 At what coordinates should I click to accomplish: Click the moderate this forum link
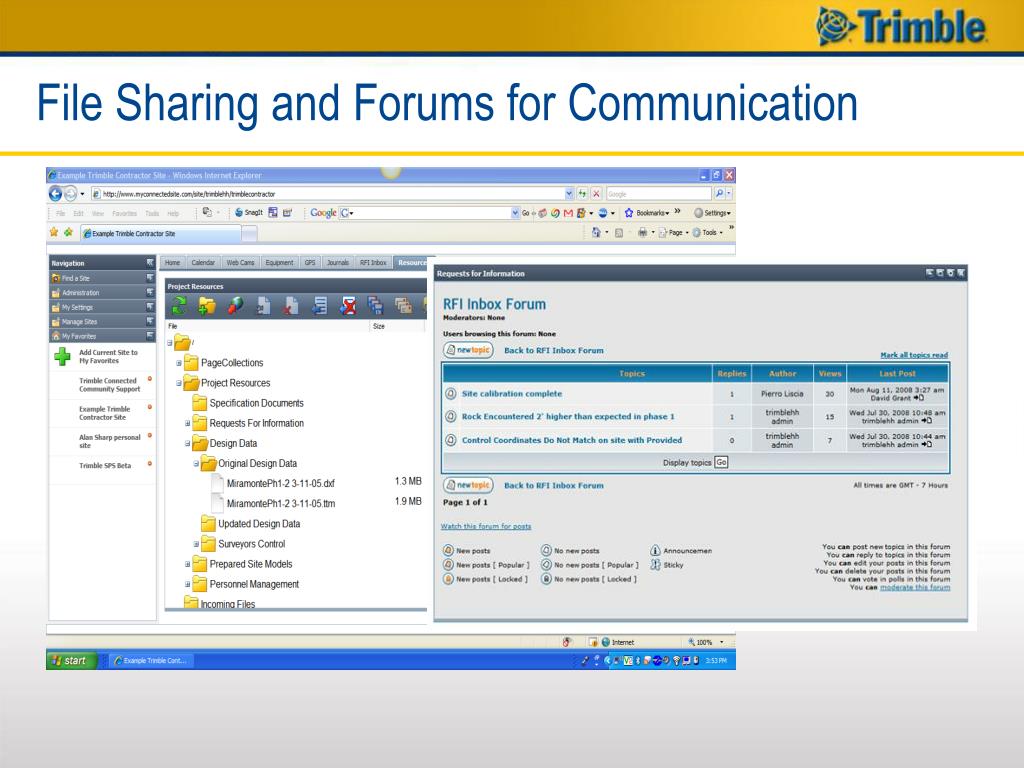[x=915, y=587]
